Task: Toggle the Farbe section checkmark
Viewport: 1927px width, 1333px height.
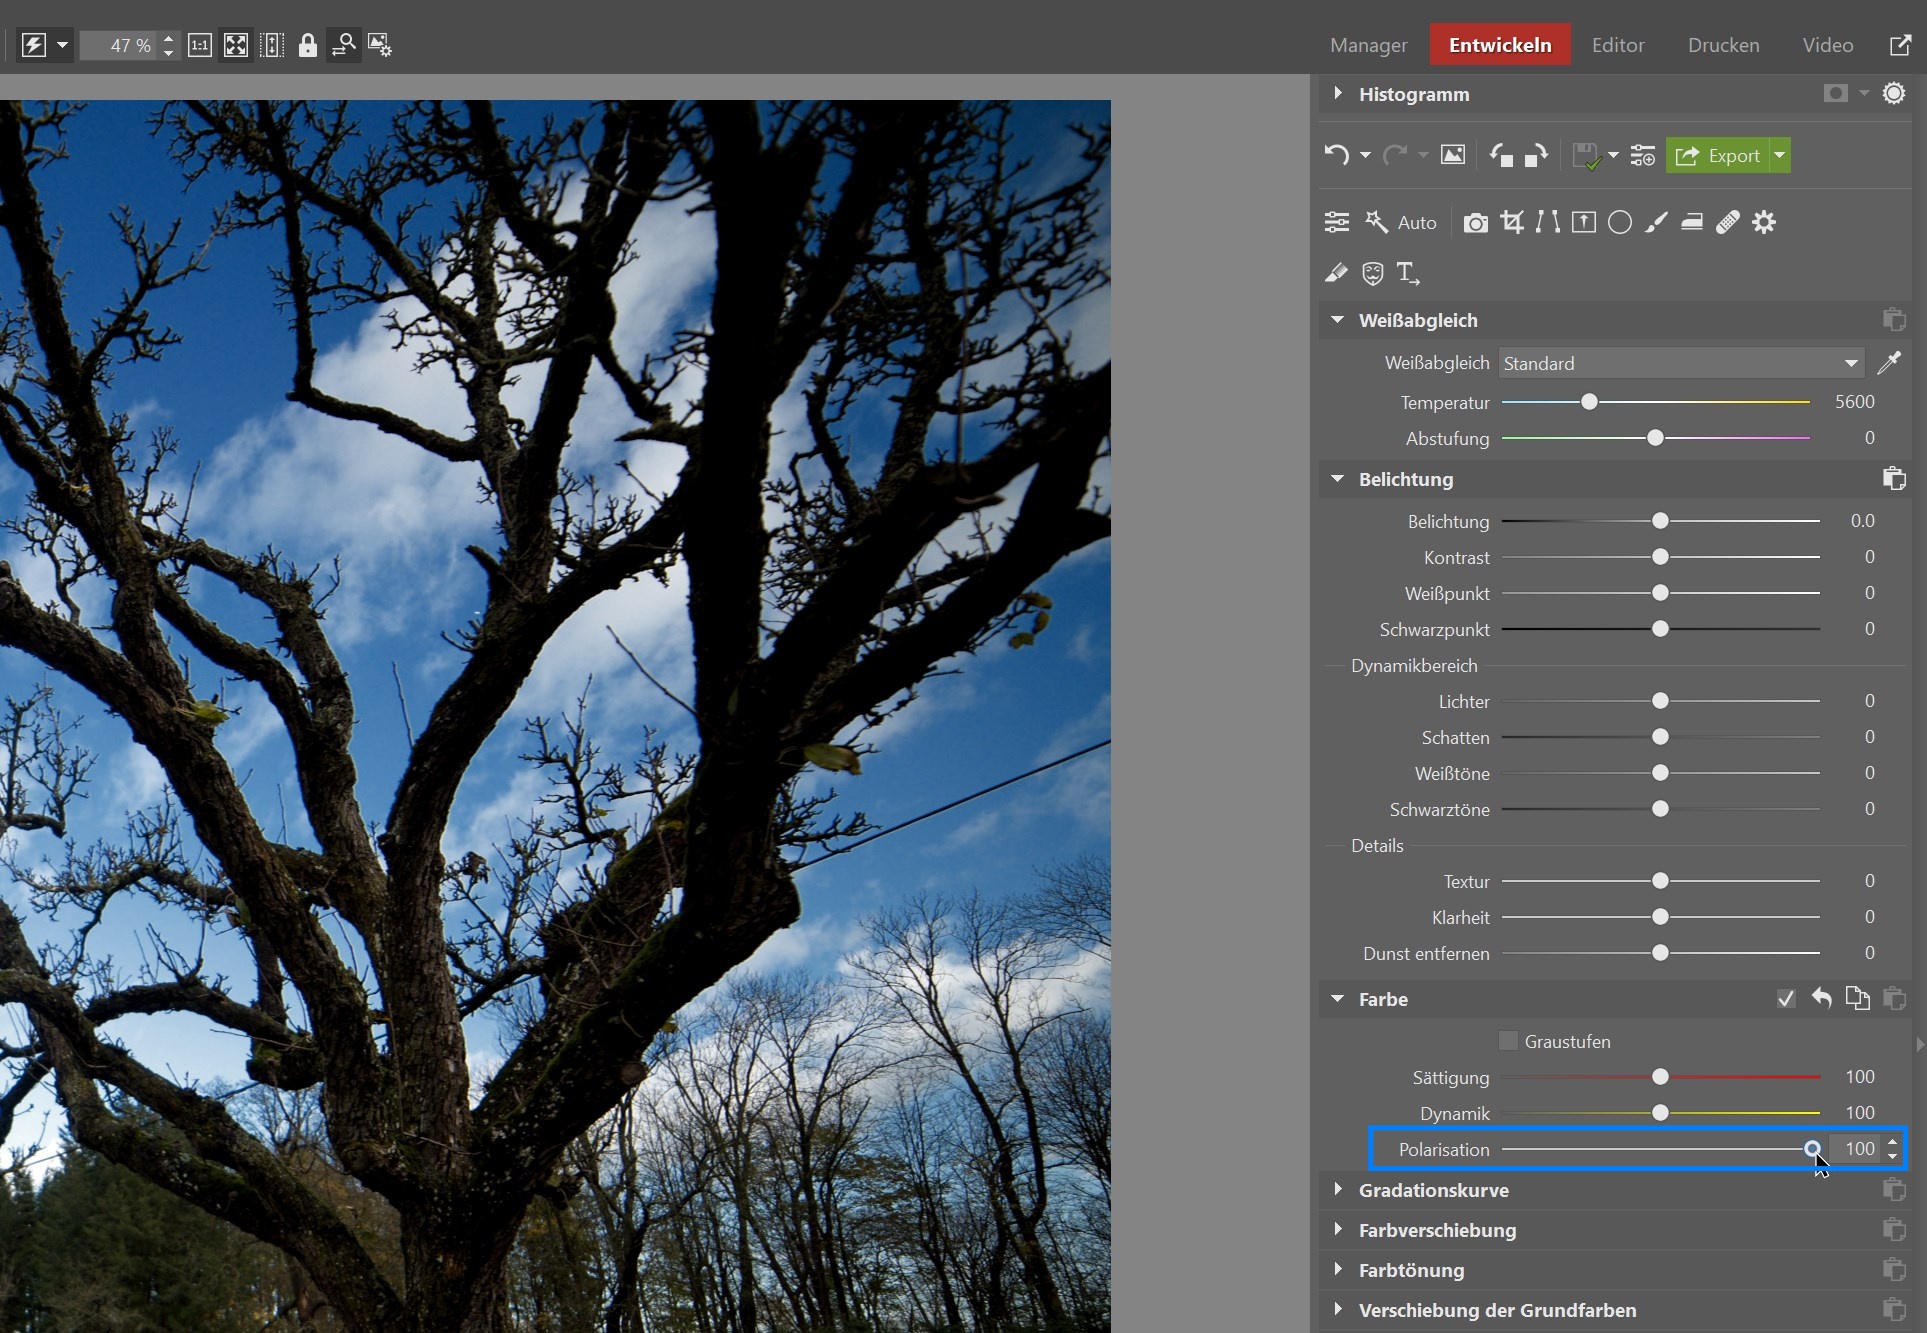Action: point(1786,999)
